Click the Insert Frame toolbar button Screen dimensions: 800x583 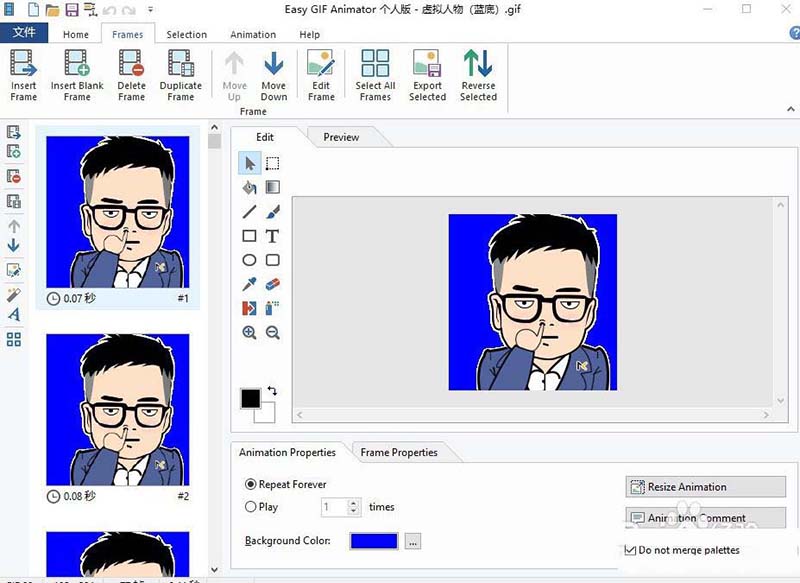pos(23,75)
